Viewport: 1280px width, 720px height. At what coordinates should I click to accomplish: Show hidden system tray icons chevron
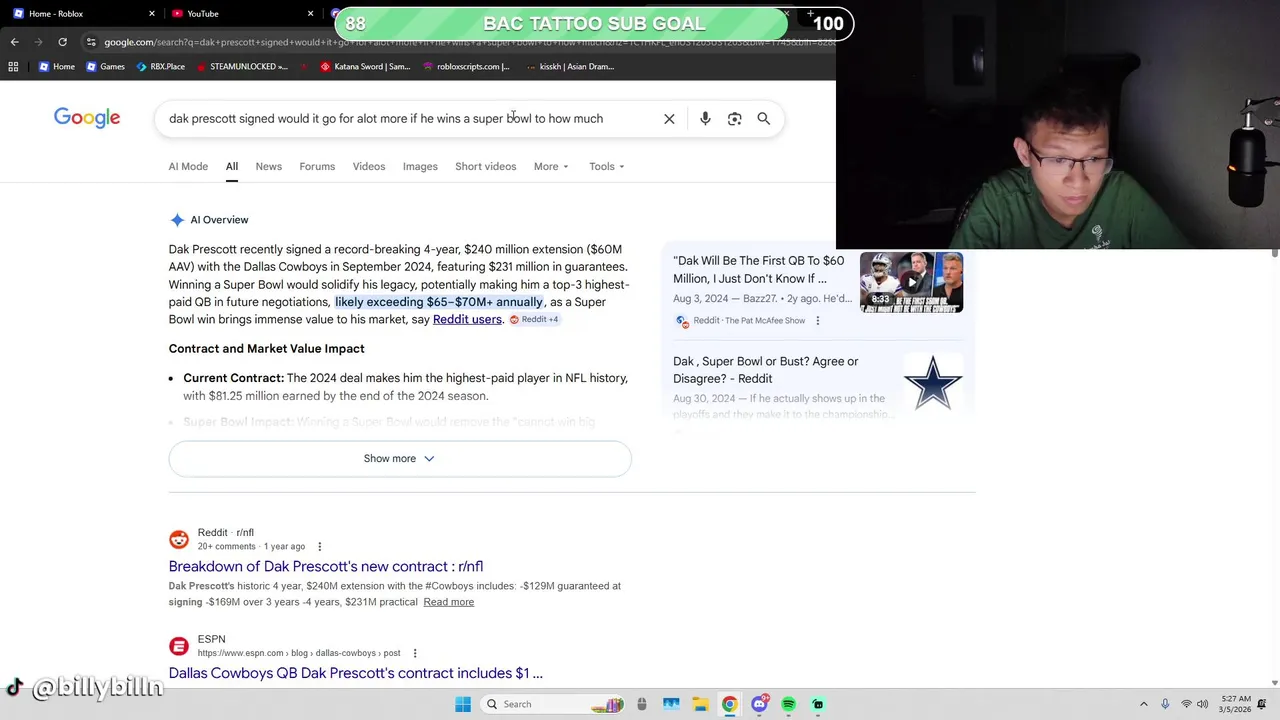1144,704
